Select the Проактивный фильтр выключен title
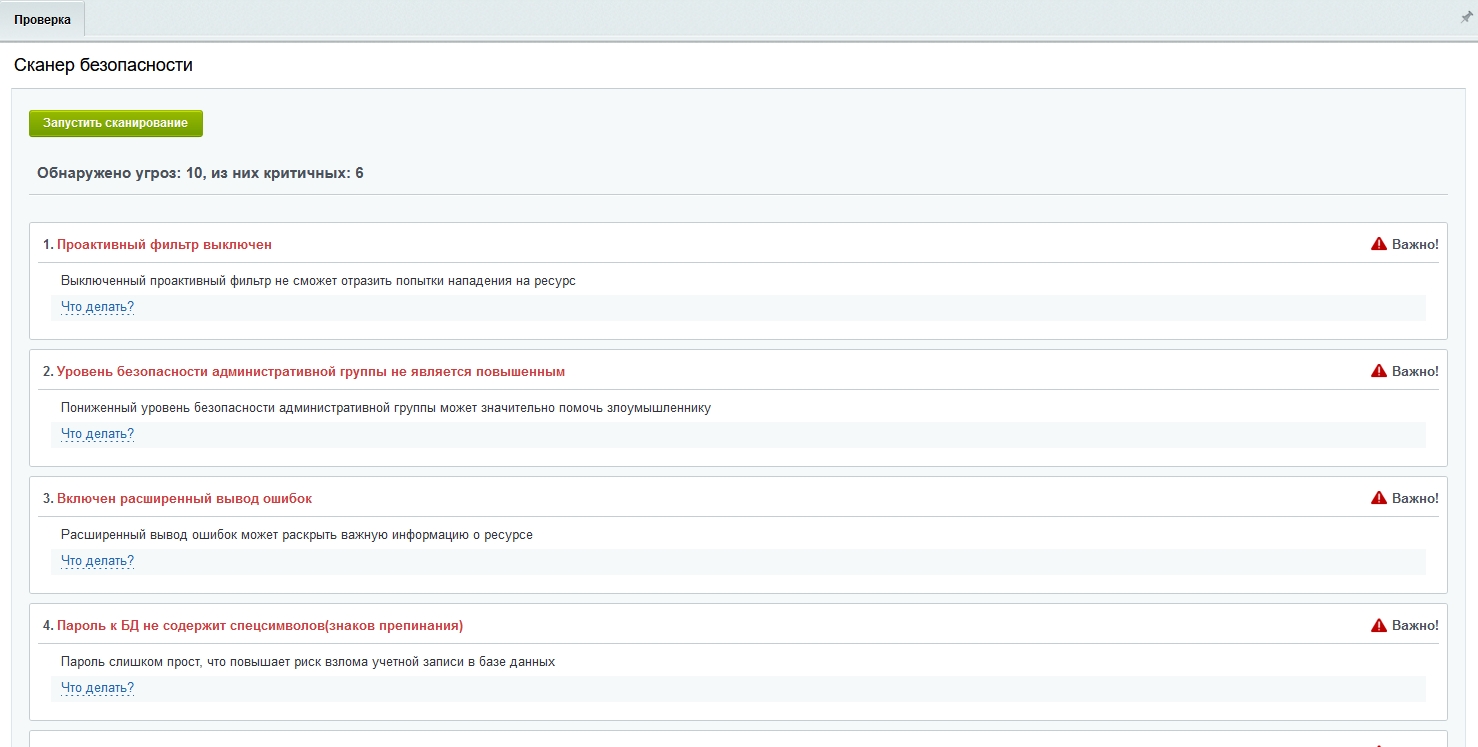The height and width of the screenshot is (747, 1478). coord(164,245)
